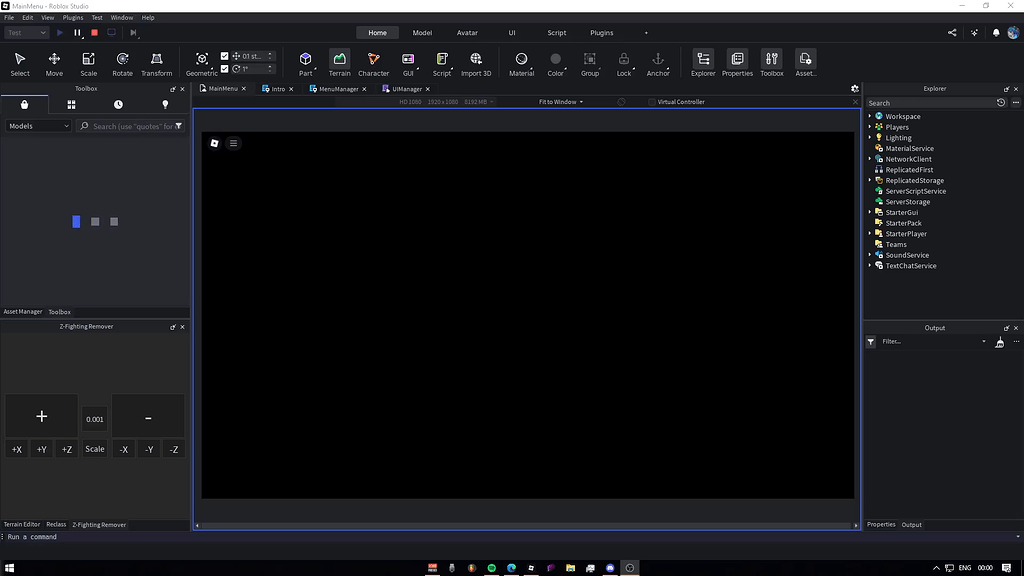
Task: Open the Models category dropdown in Toolbox
Action: pos(38,126)
